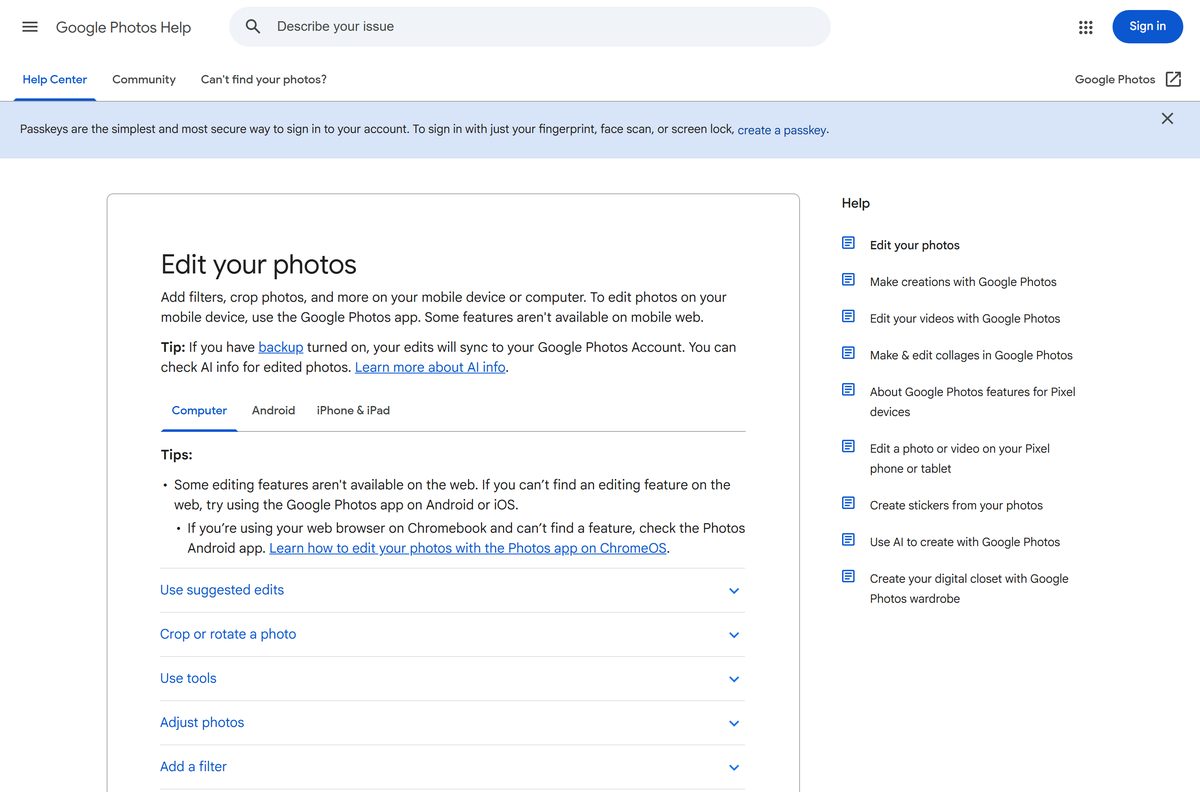The height and width of the screenshot is (792, 1200).
Task: Open About Google Photos features for Pixel devices
Action: [x=973, y=402]
